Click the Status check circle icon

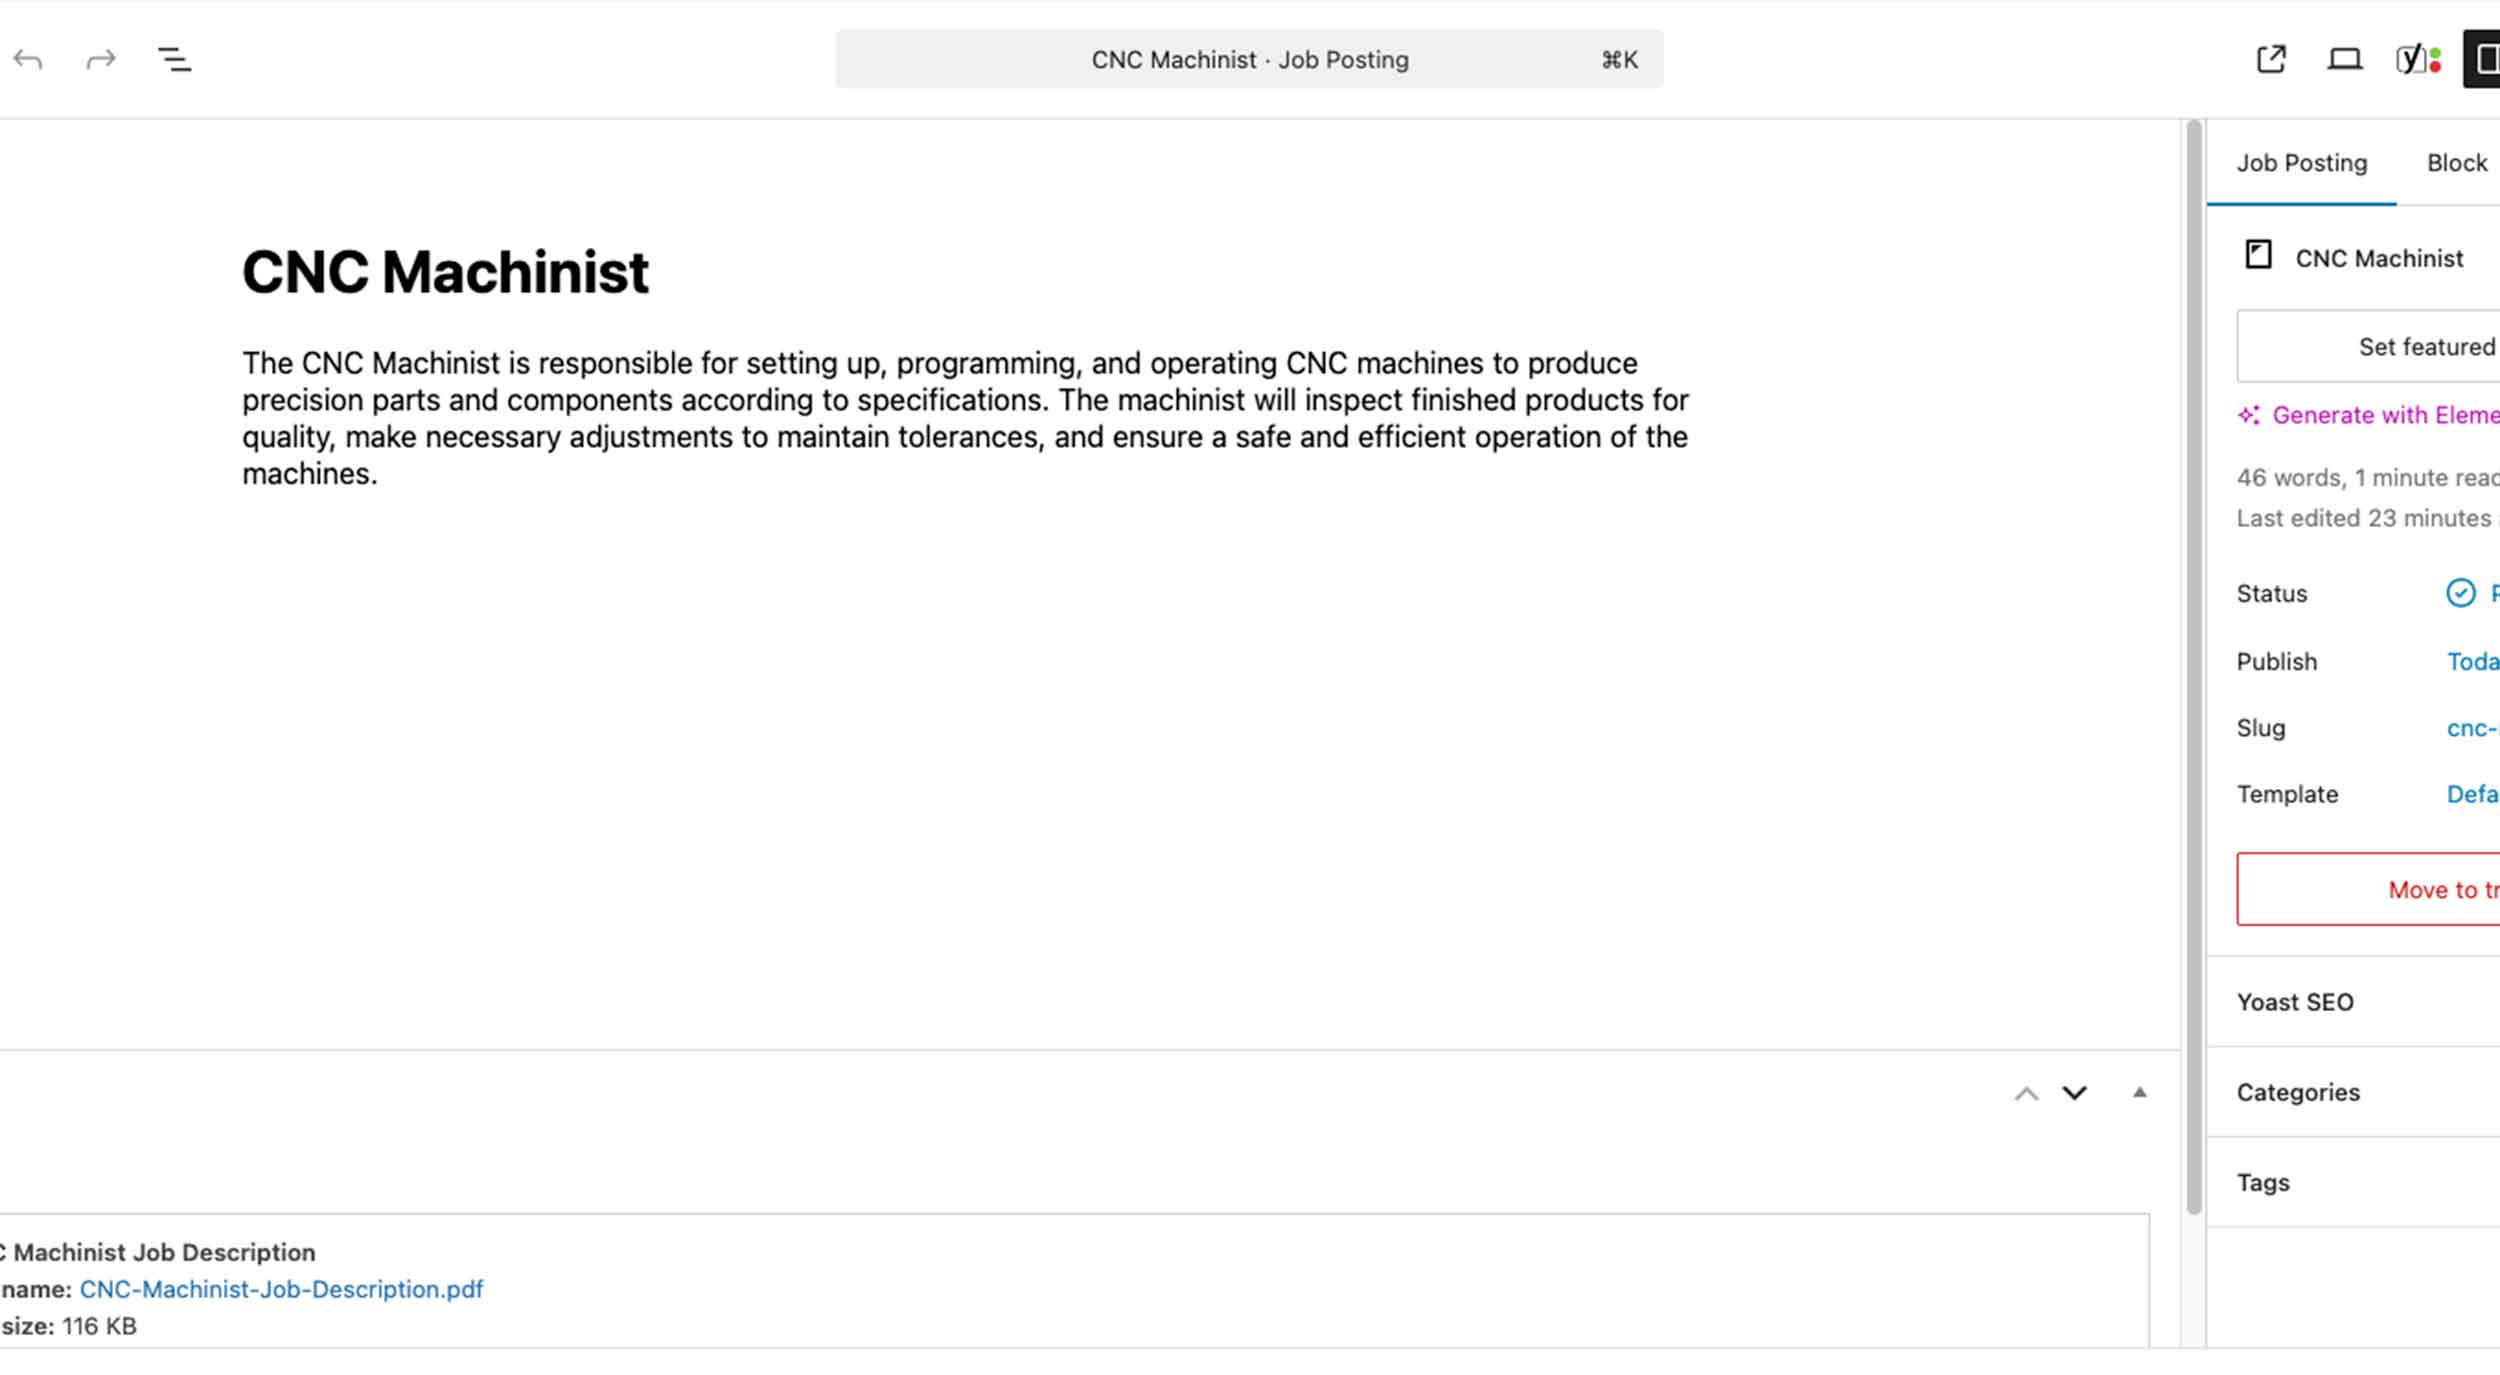click(x=2460, y=593)
